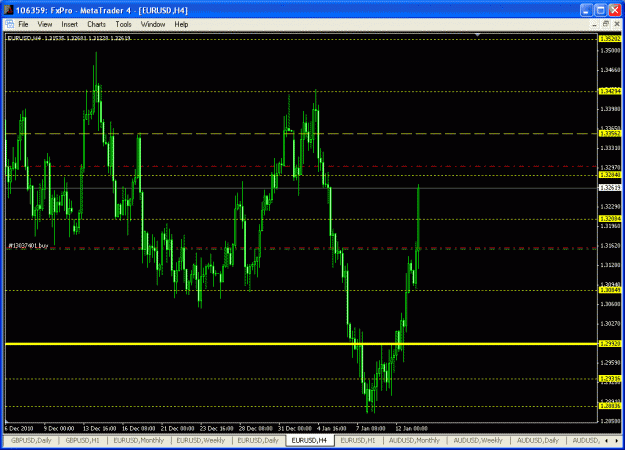
Task: Open the Window menu
Action: pyautogui.click(x=153, y=24)
